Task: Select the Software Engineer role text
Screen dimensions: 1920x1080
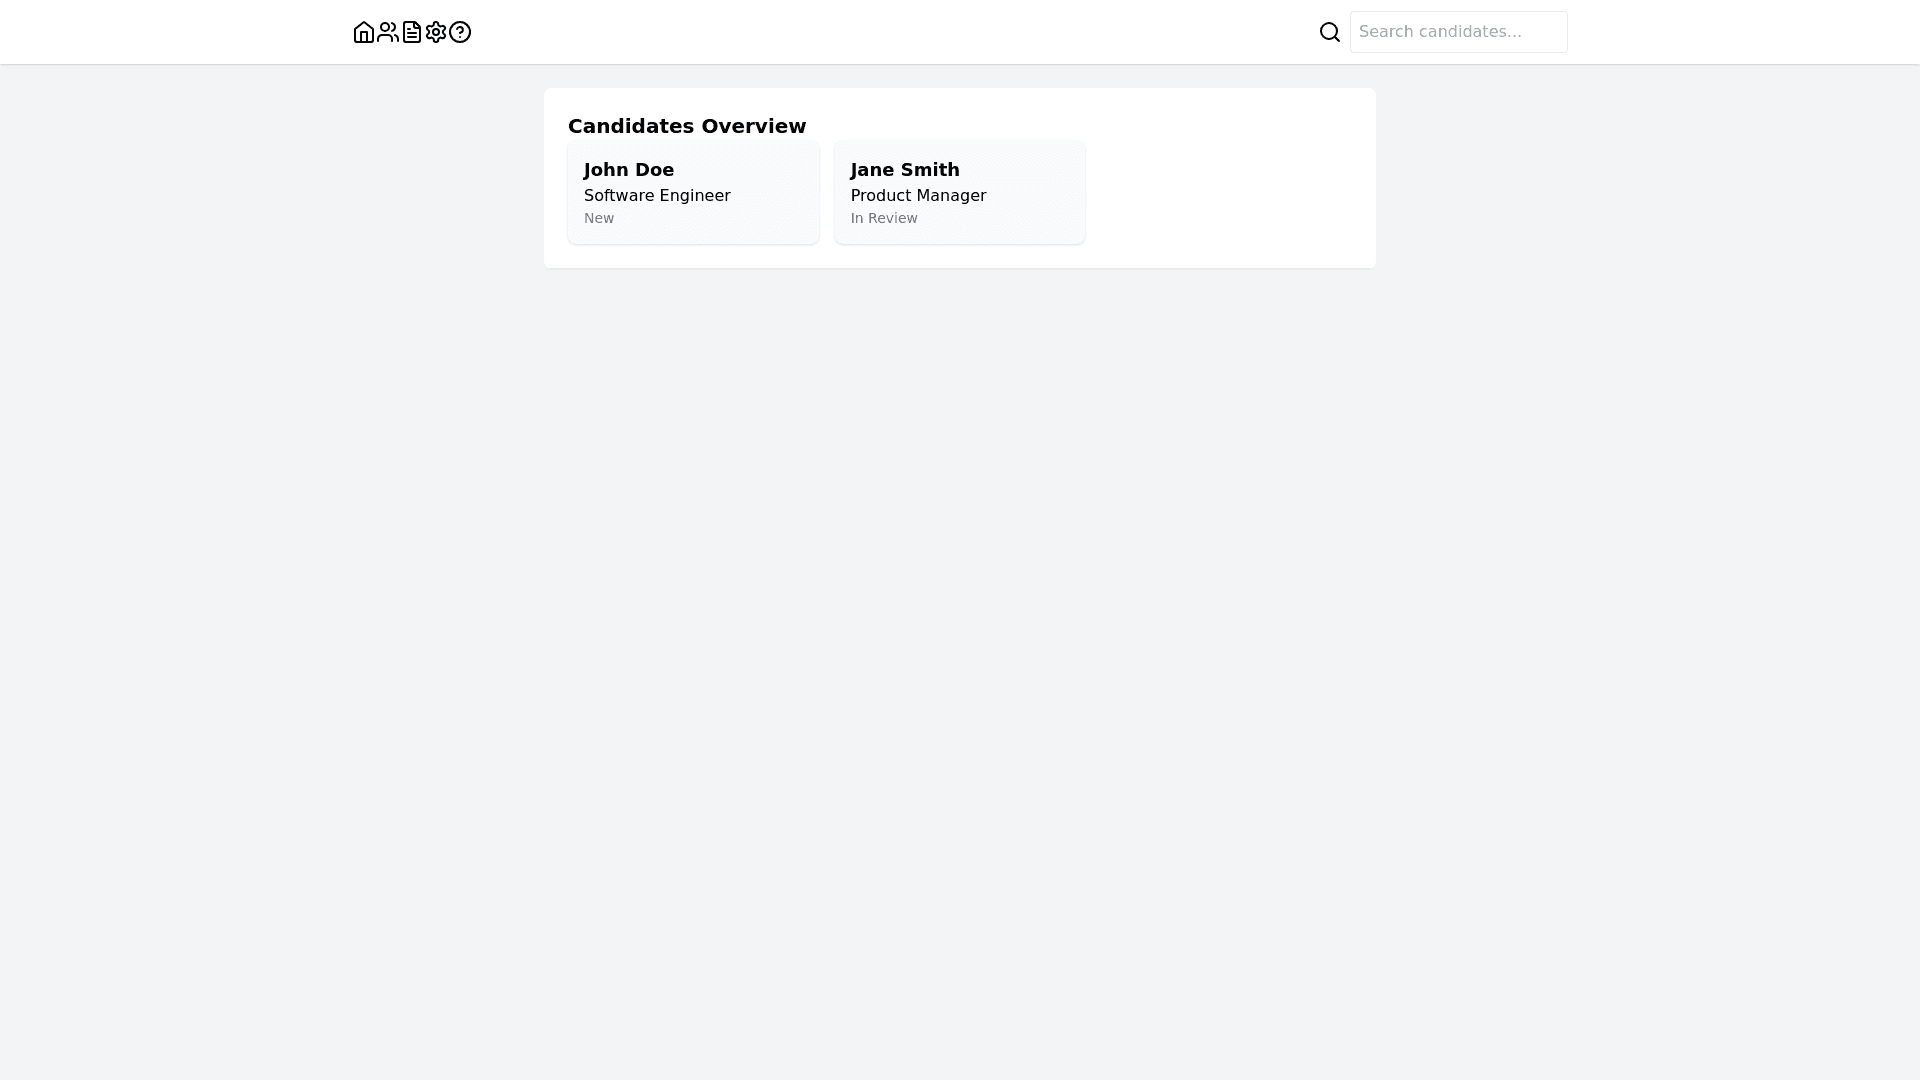Action: click(657, 196)
